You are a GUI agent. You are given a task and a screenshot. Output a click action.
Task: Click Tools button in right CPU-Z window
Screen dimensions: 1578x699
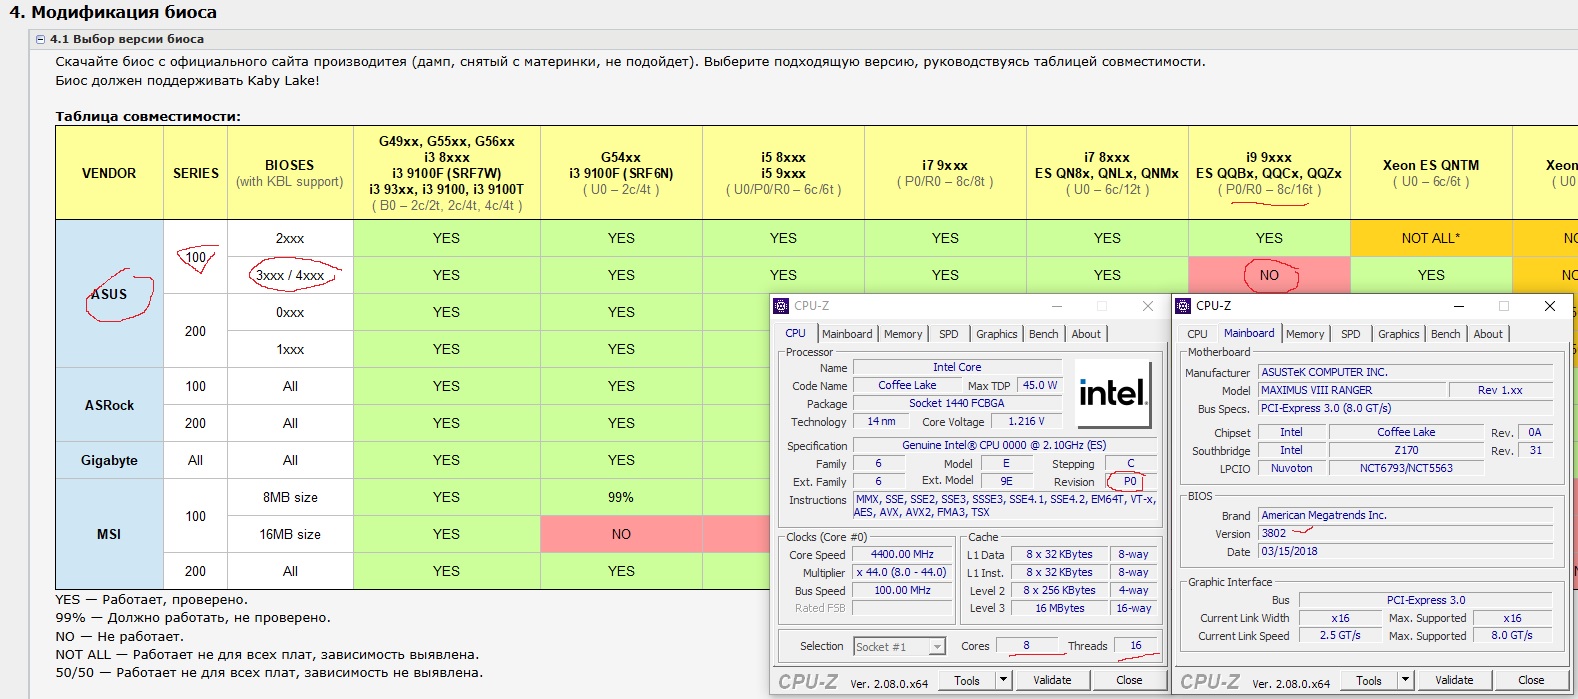tap(1369, 681)
